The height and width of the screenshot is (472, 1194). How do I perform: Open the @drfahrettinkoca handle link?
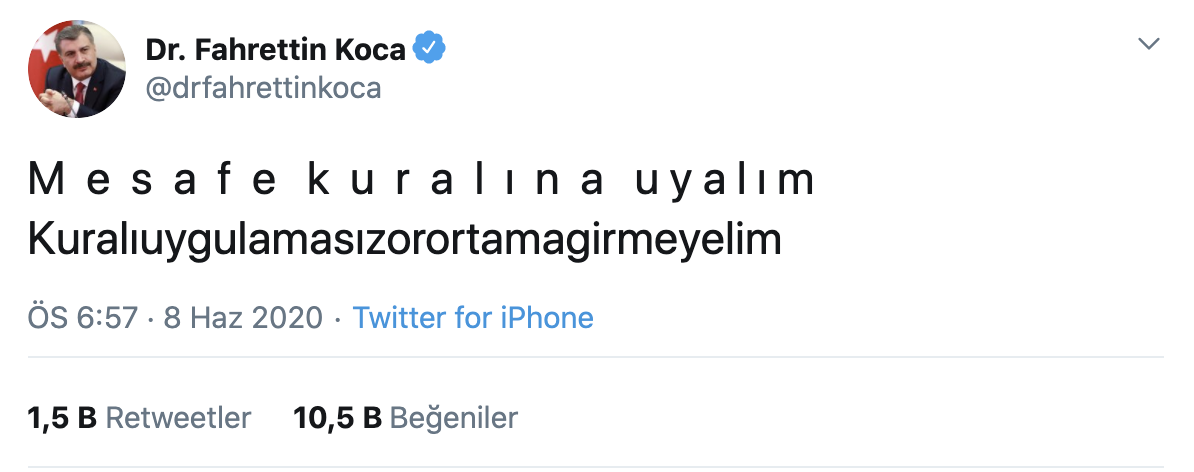(x=264, y=88)
